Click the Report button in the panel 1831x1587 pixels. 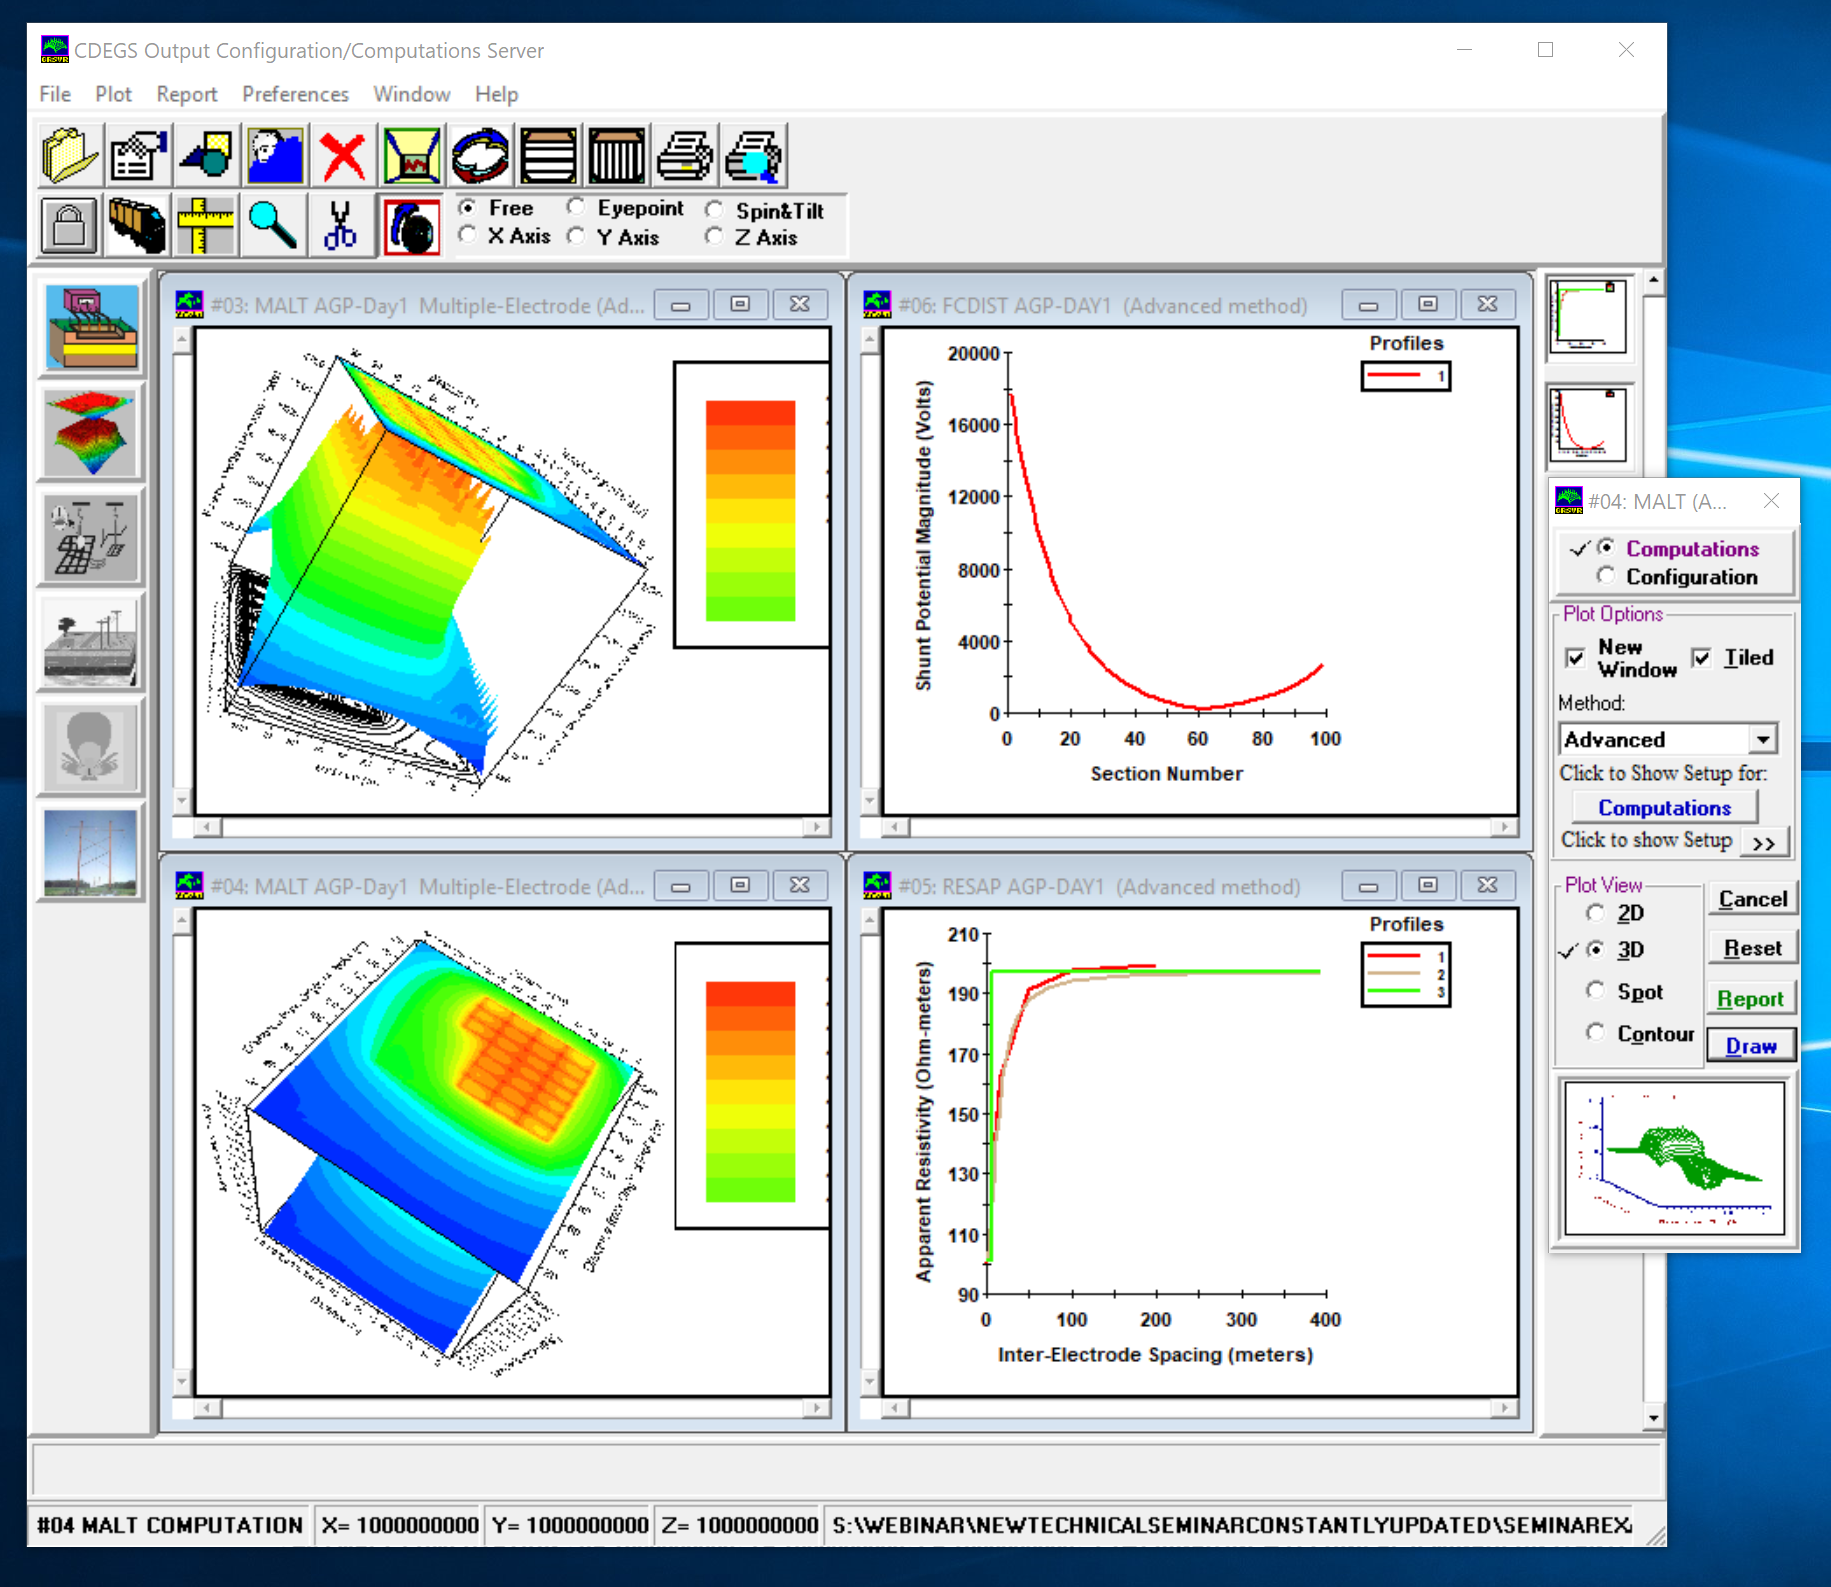pos(1751,998)
